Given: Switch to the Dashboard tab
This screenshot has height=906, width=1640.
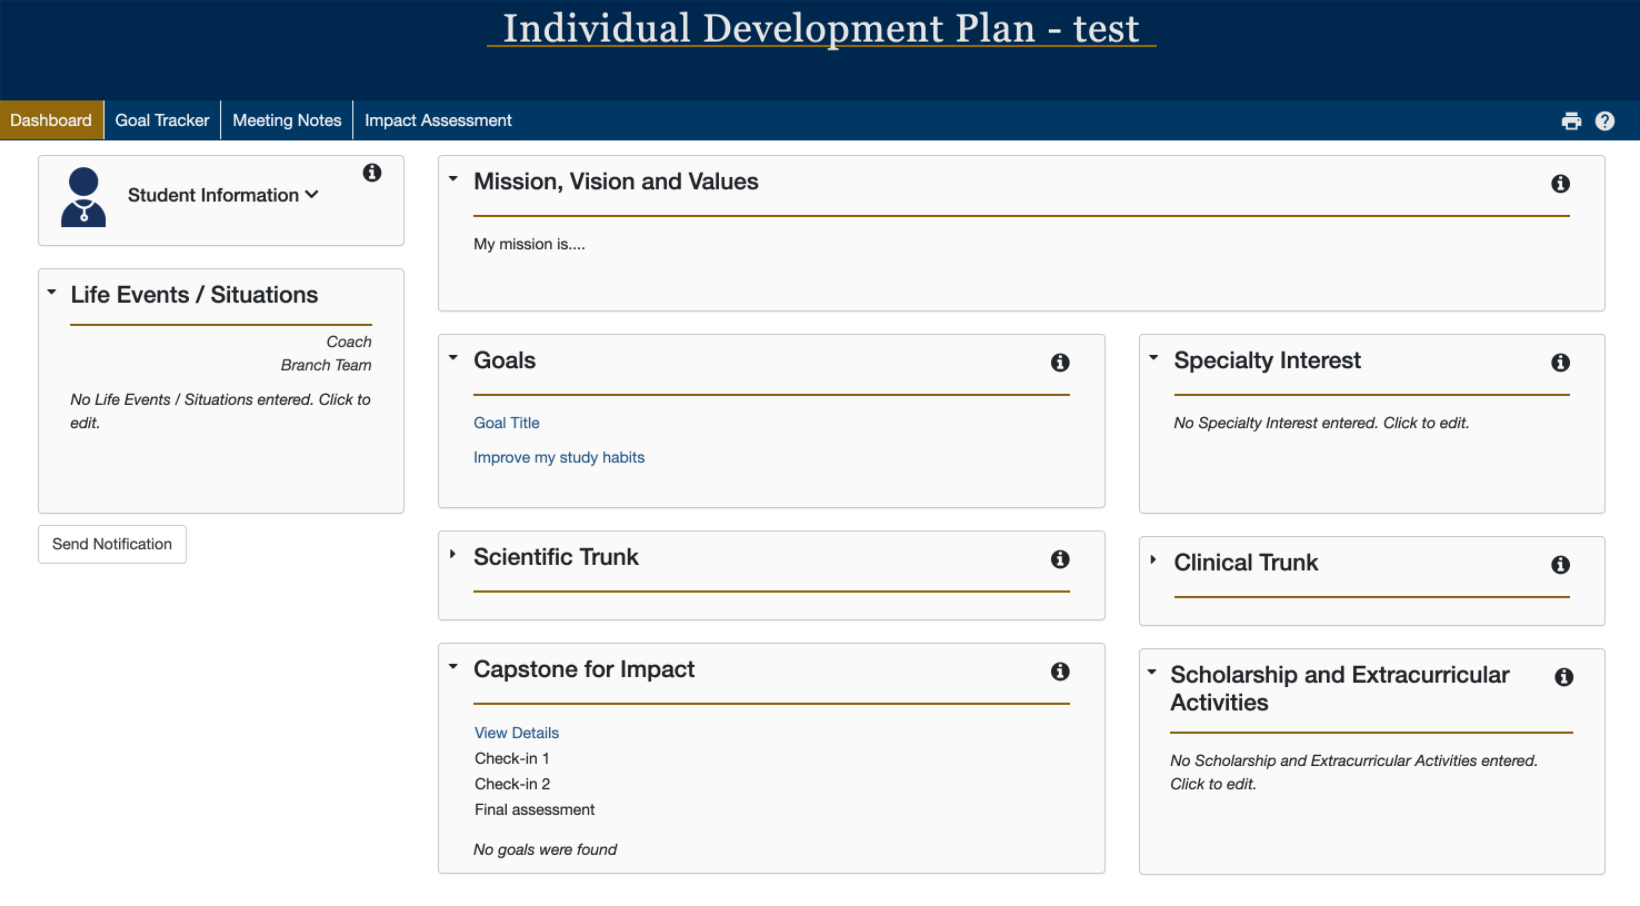Looking at the screenshot, I should click(51, 120).
